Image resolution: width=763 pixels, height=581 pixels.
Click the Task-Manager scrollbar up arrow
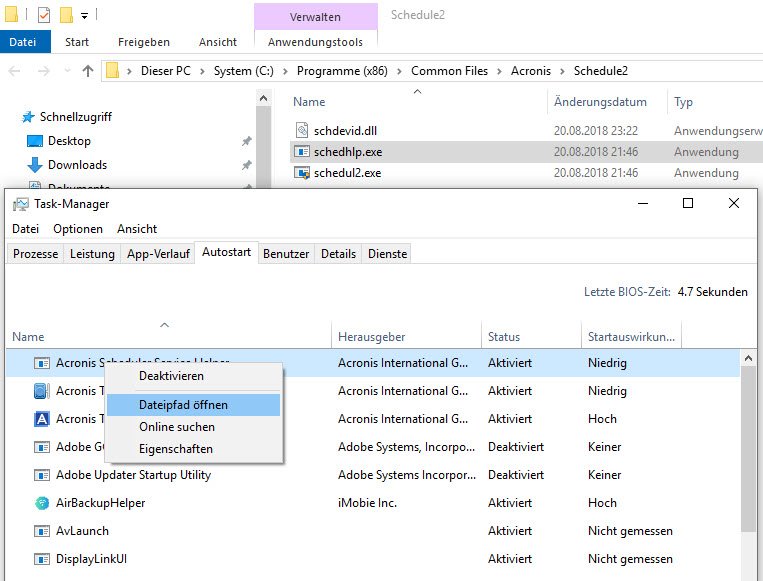pyautogui.click(x=748, y=359)
